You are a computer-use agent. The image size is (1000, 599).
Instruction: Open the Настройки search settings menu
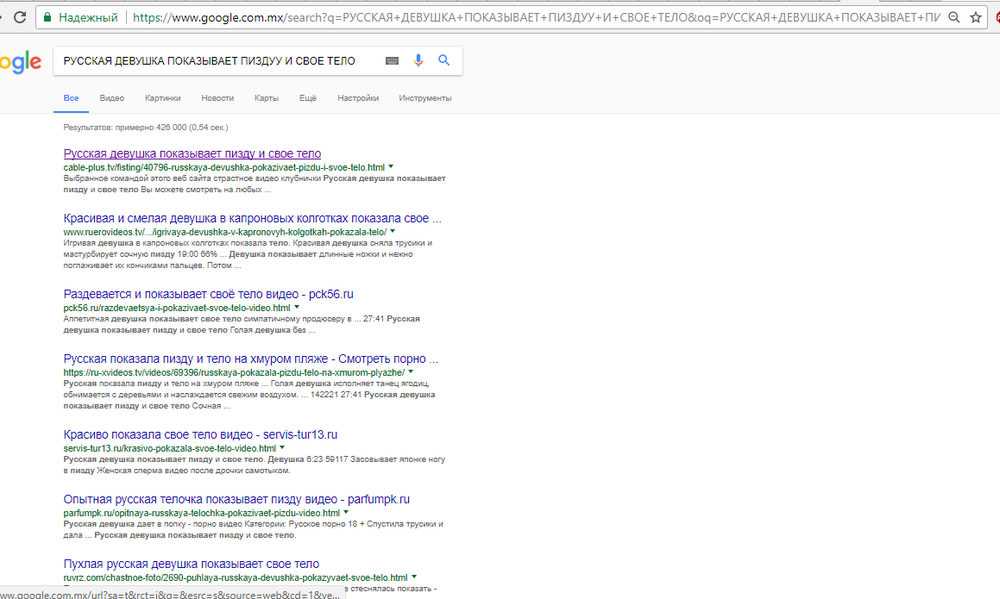point(357,98)
